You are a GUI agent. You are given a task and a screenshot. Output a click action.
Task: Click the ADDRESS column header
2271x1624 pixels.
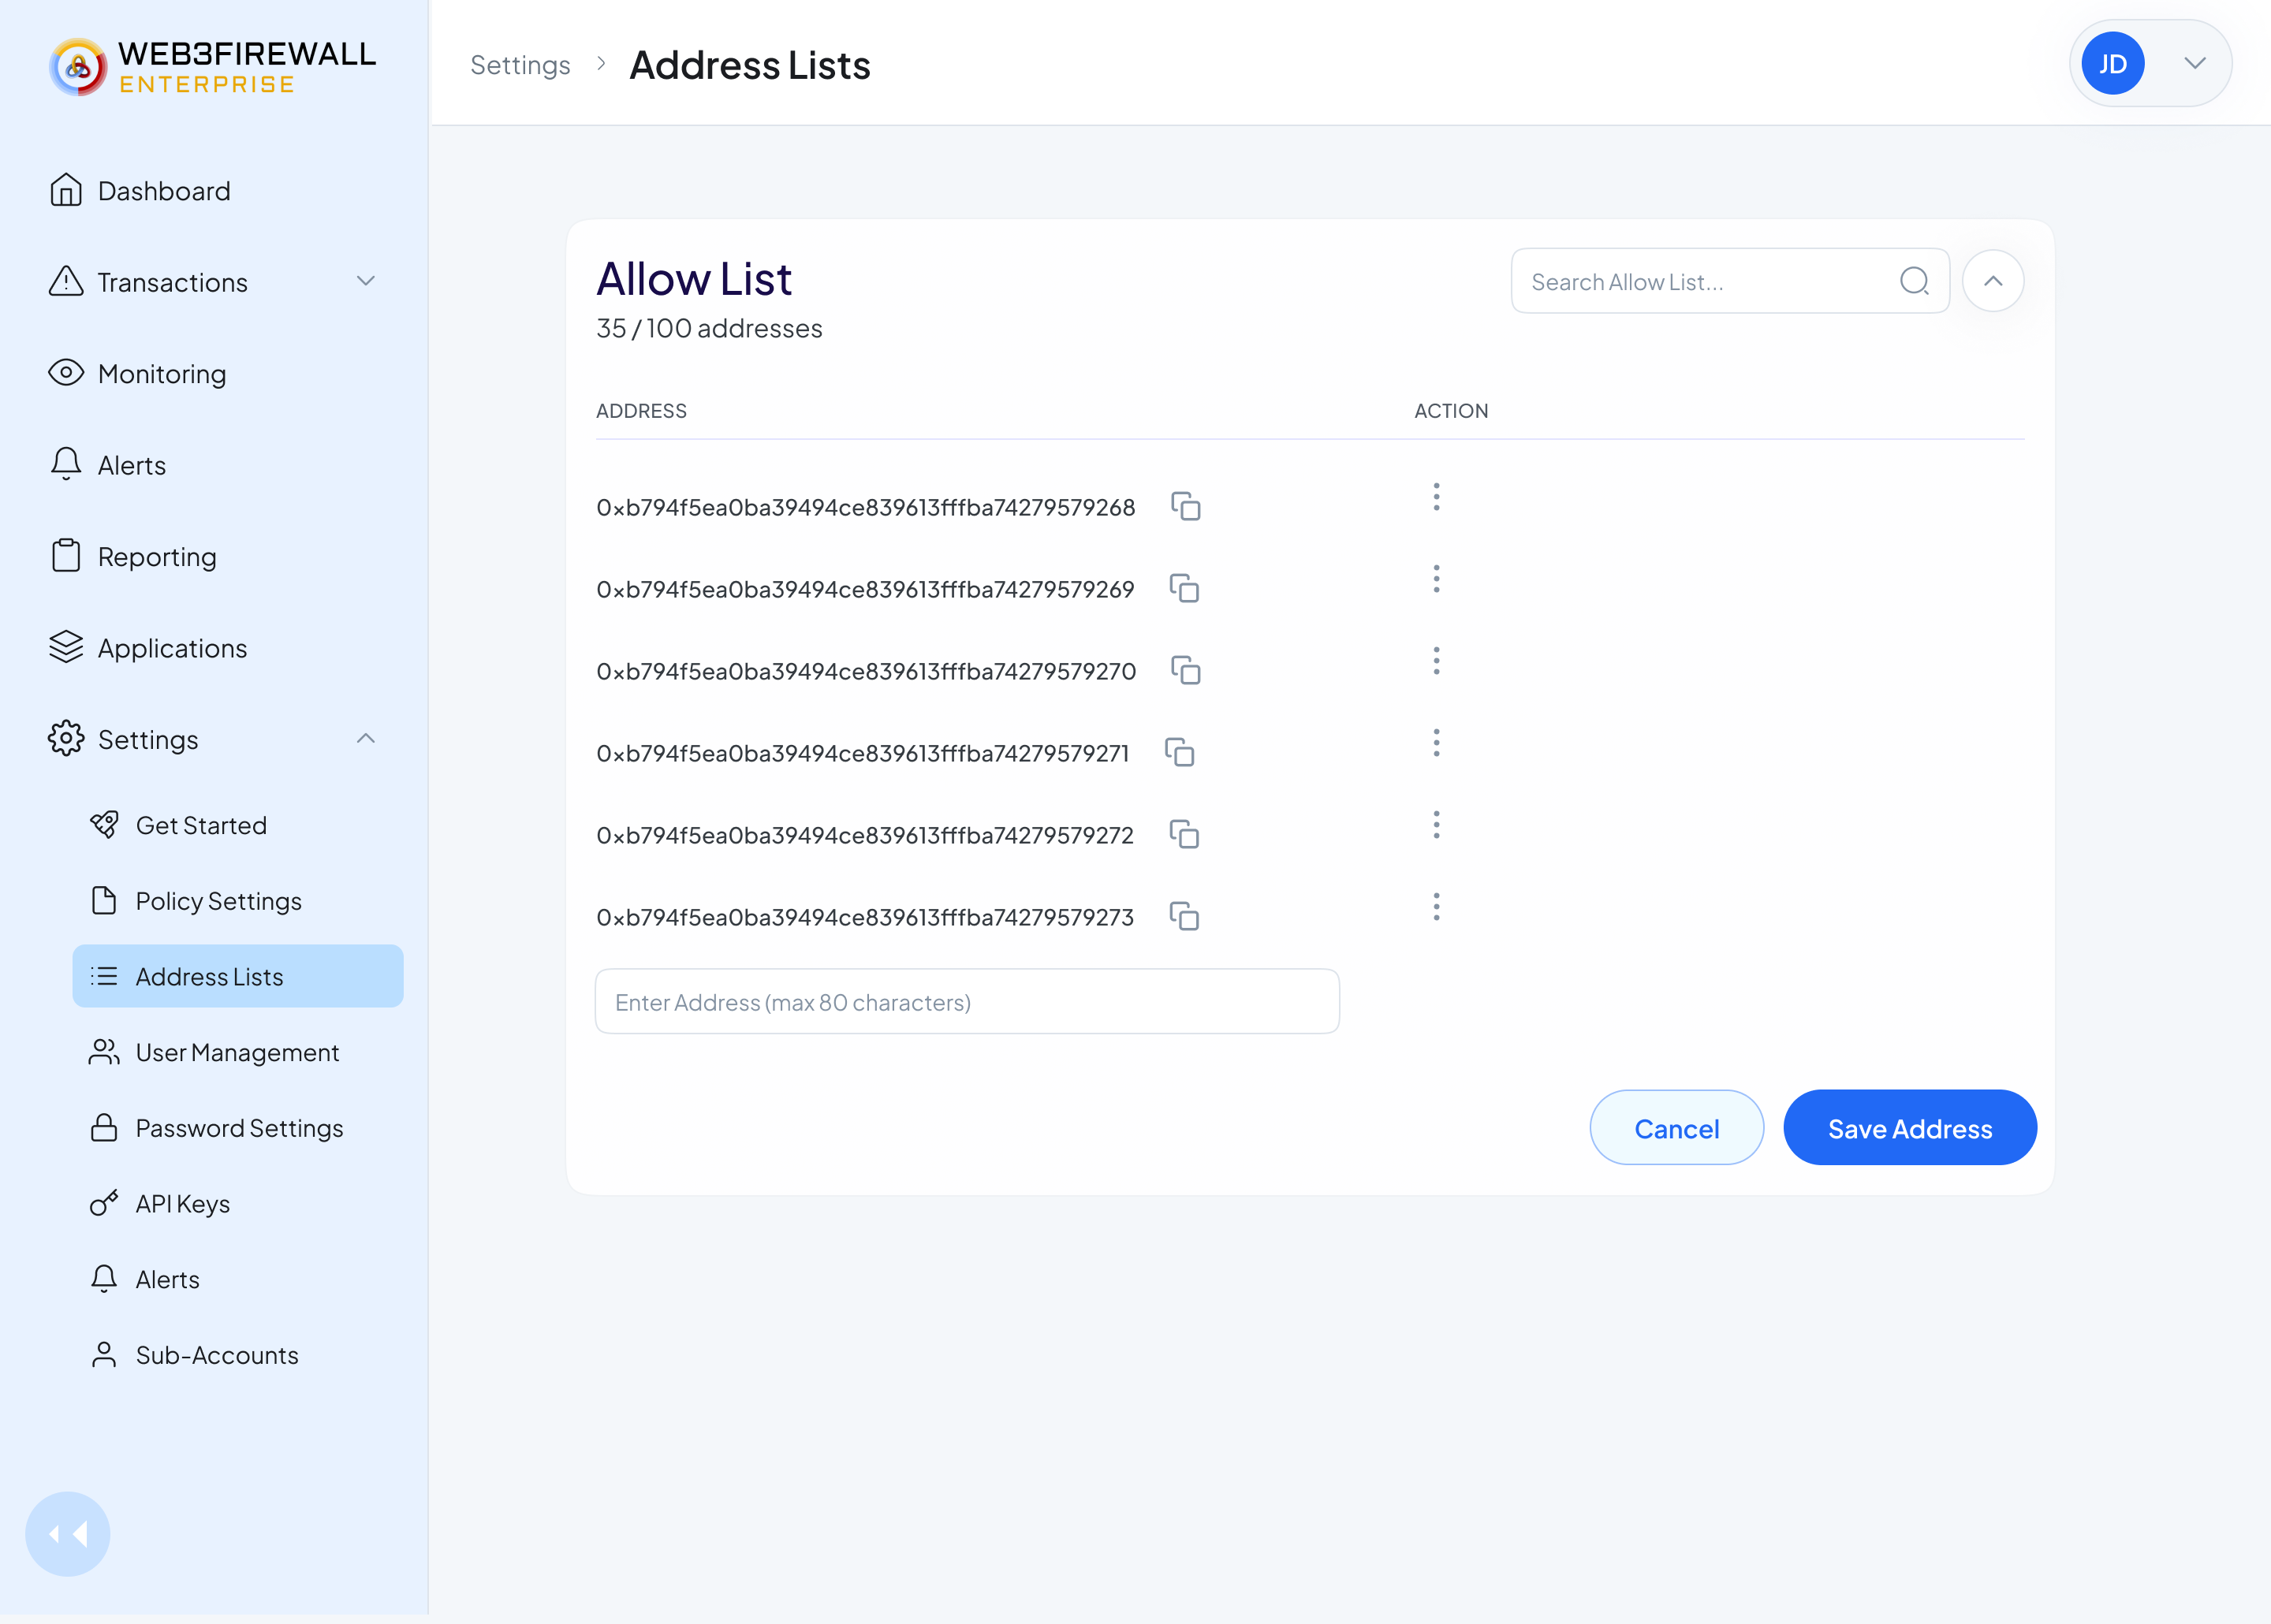click(x=641, y=411)
